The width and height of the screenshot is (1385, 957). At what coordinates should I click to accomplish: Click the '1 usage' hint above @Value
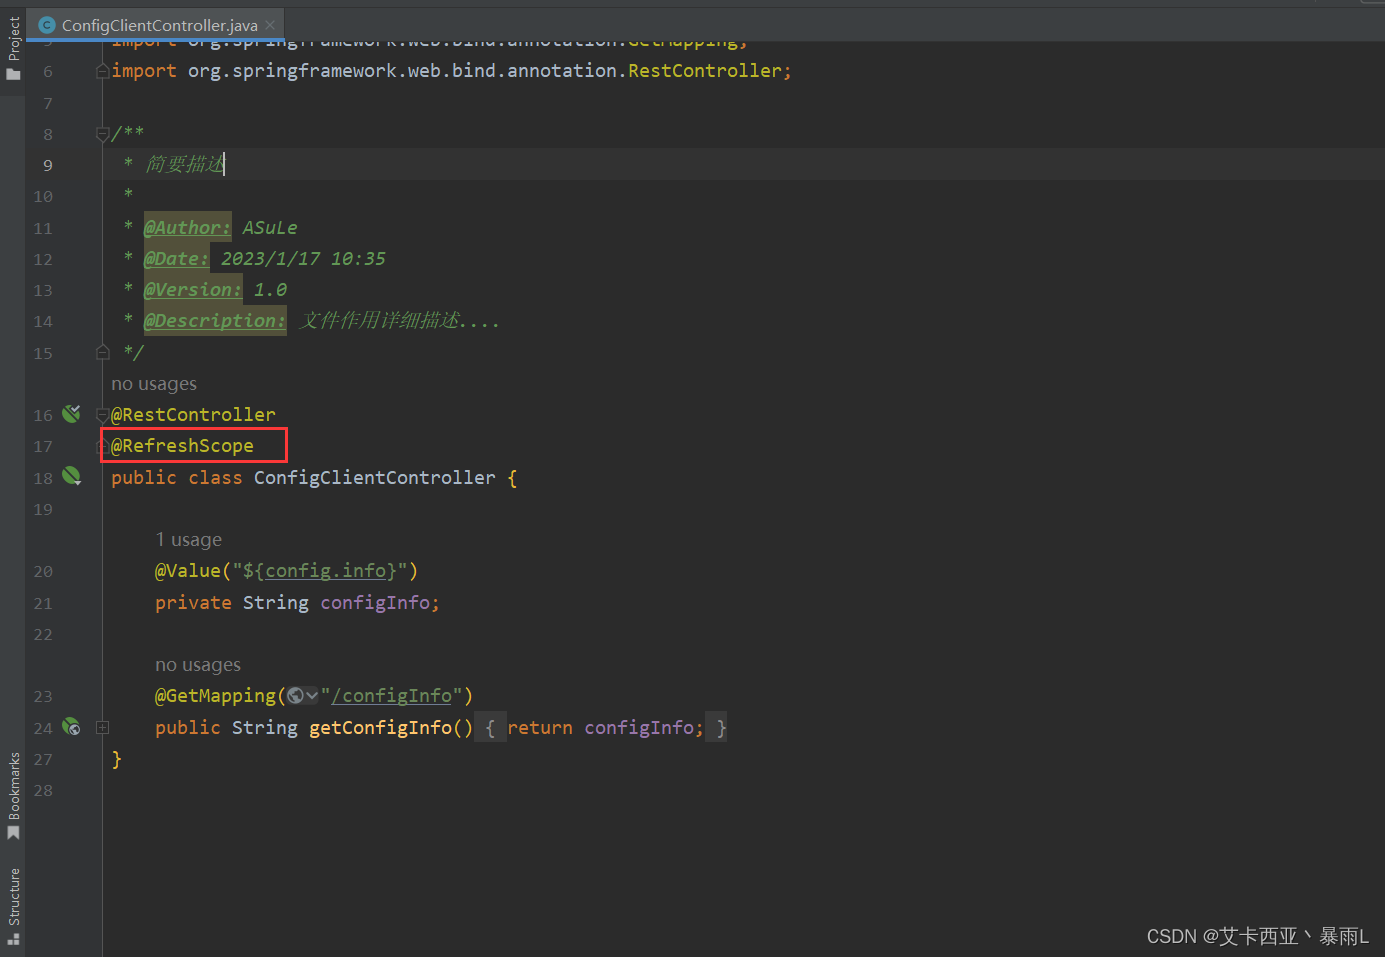pos(189,540)
